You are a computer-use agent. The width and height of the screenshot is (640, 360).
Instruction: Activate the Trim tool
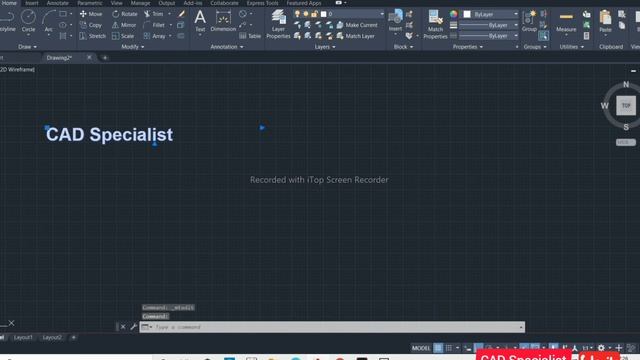(154, 14)
